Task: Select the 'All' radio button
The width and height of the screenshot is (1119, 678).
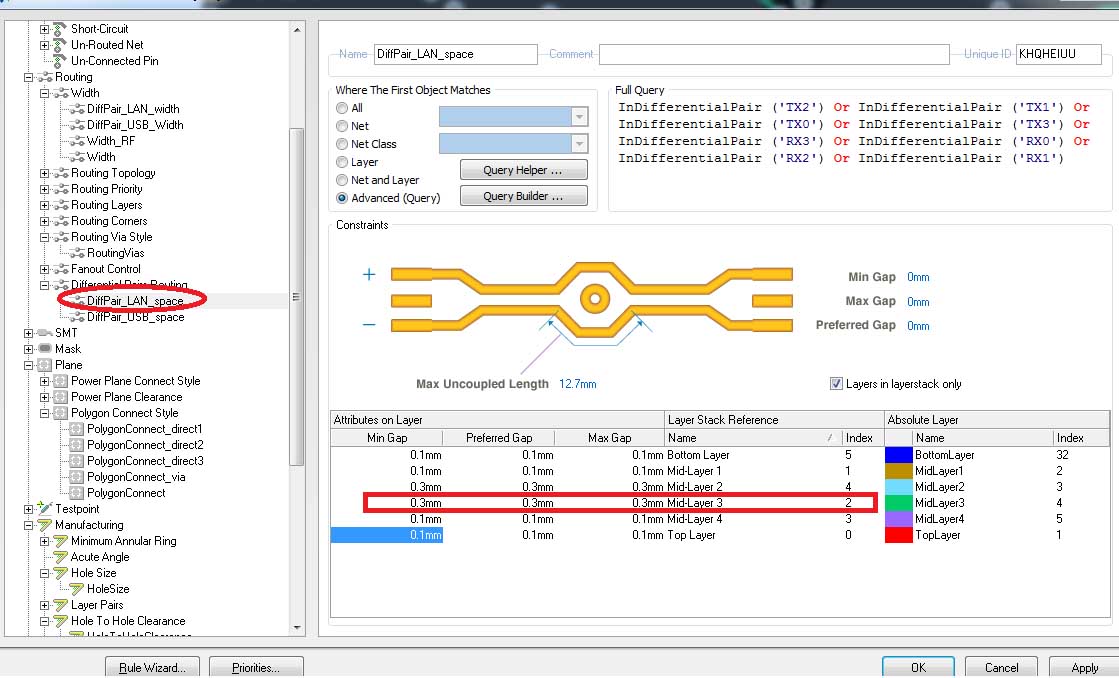Action: [x=343, y=108]
